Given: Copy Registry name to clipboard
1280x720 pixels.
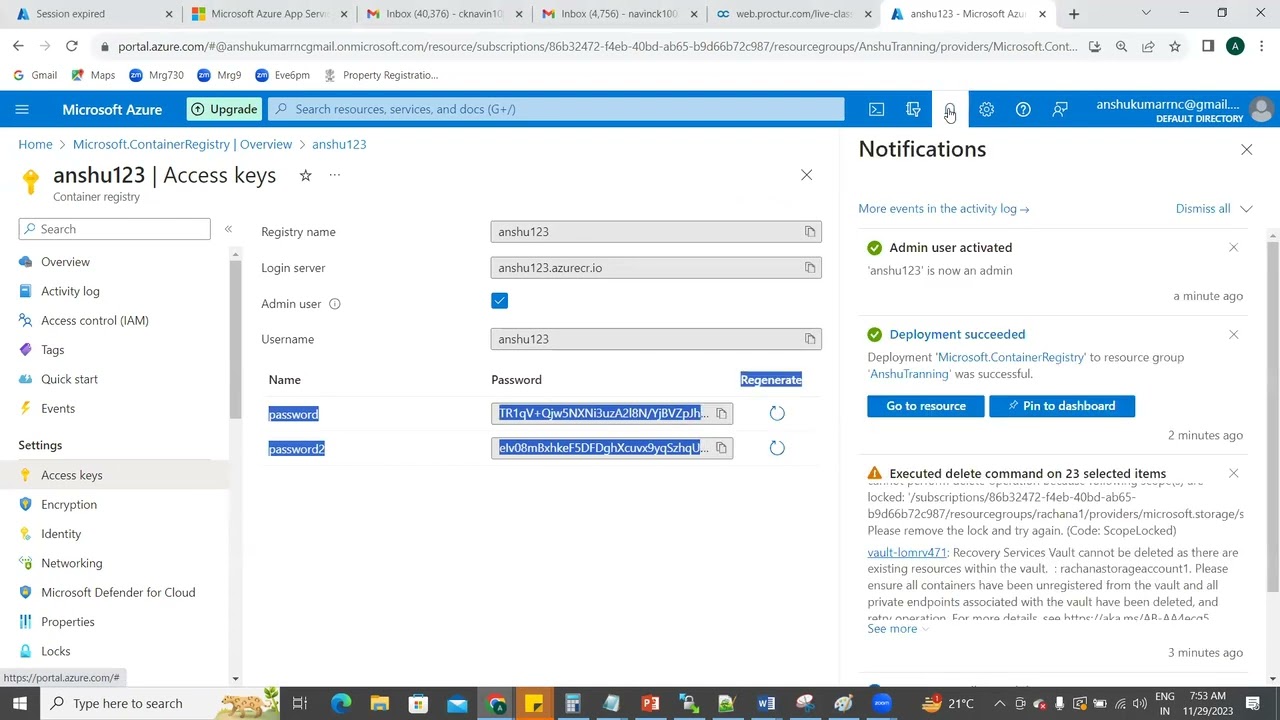Looking at the screenshot, I should 810,232.
